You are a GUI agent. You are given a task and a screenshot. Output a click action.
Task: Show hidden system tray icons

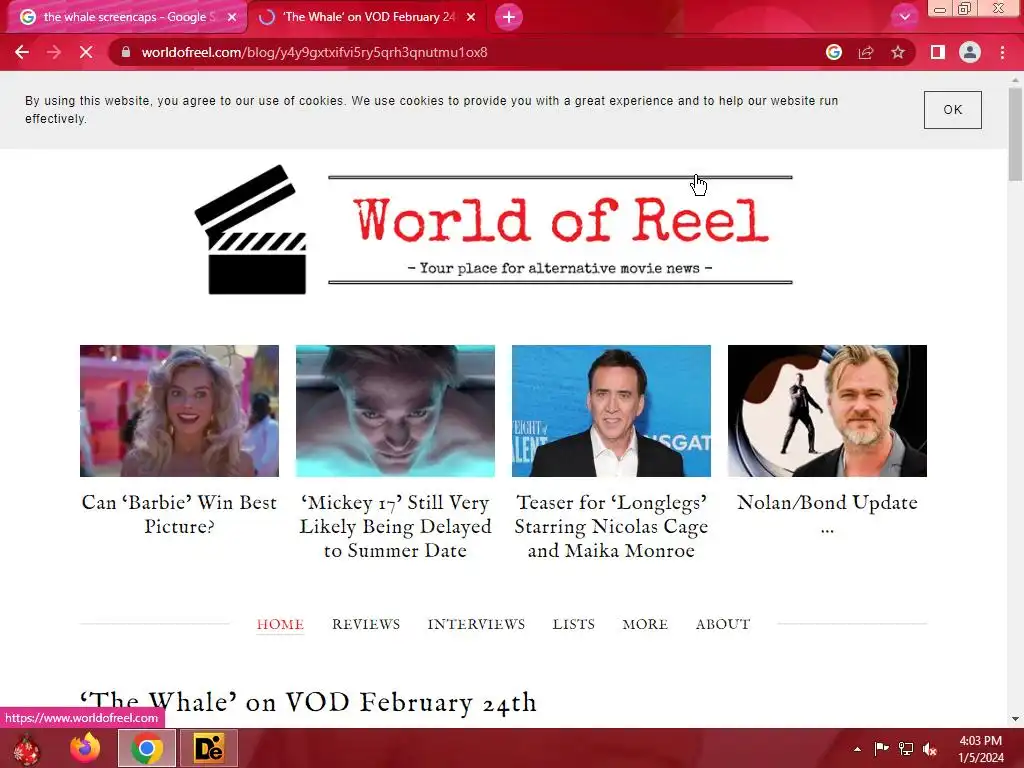tap(857, 749)
